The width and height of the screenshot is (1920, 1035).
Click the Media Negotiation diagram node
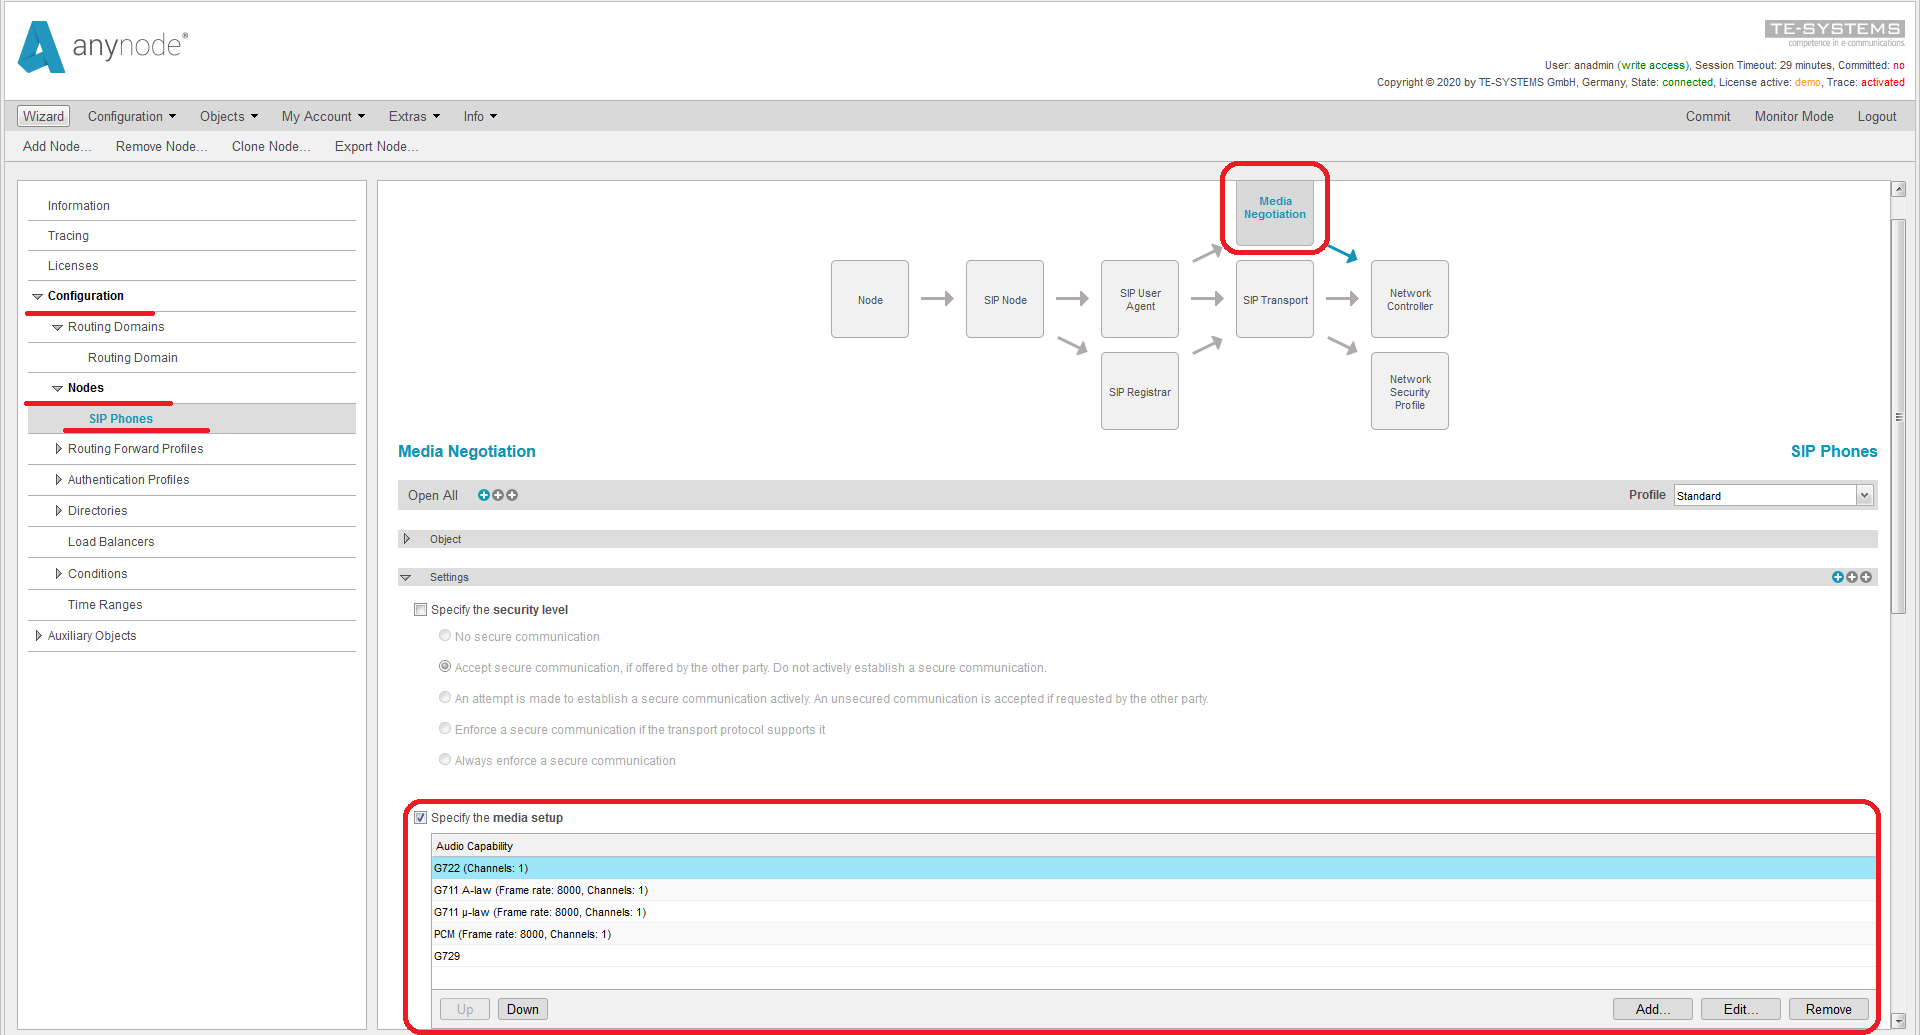(1274, 208)
